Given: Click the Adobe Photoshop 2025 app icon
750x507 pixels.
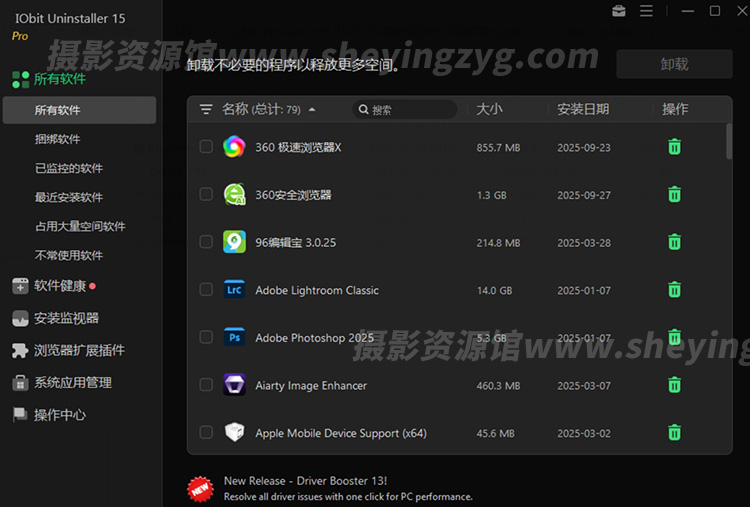Looking at the screenshot, I should coord(234,338).
